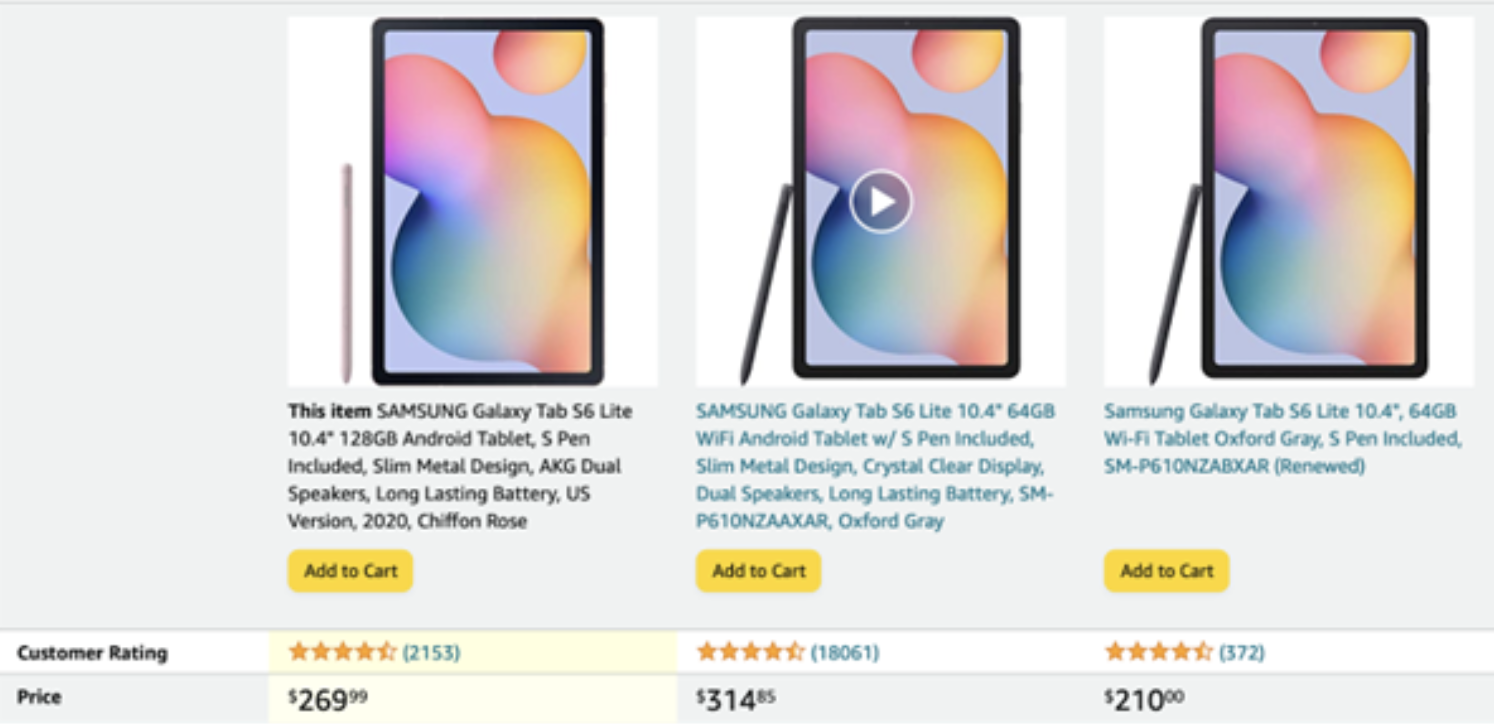Click the star rating next to 372 reviews
1494x726 pixels.
coord(1158,653)
